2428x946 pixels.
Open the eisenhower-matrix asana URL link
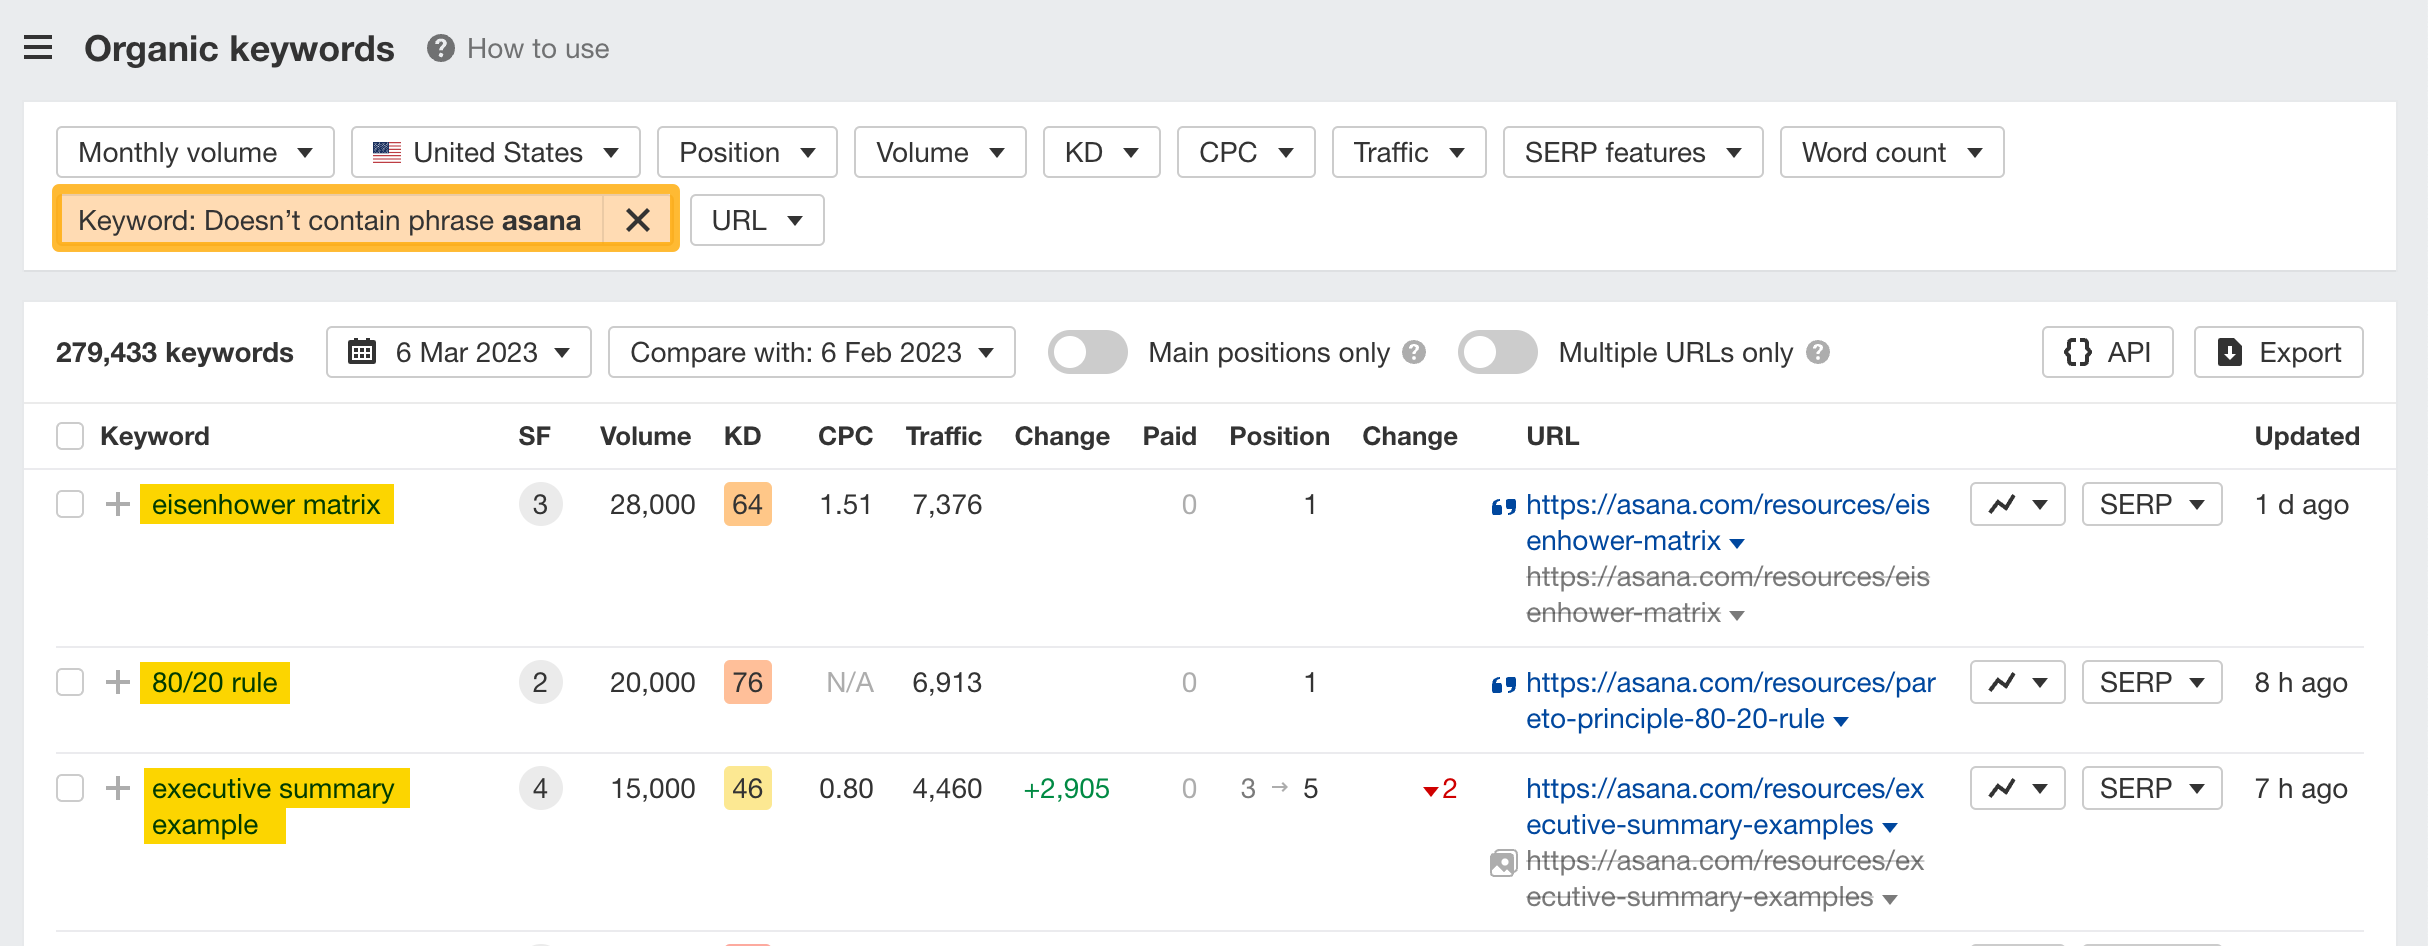point(1727,522)
